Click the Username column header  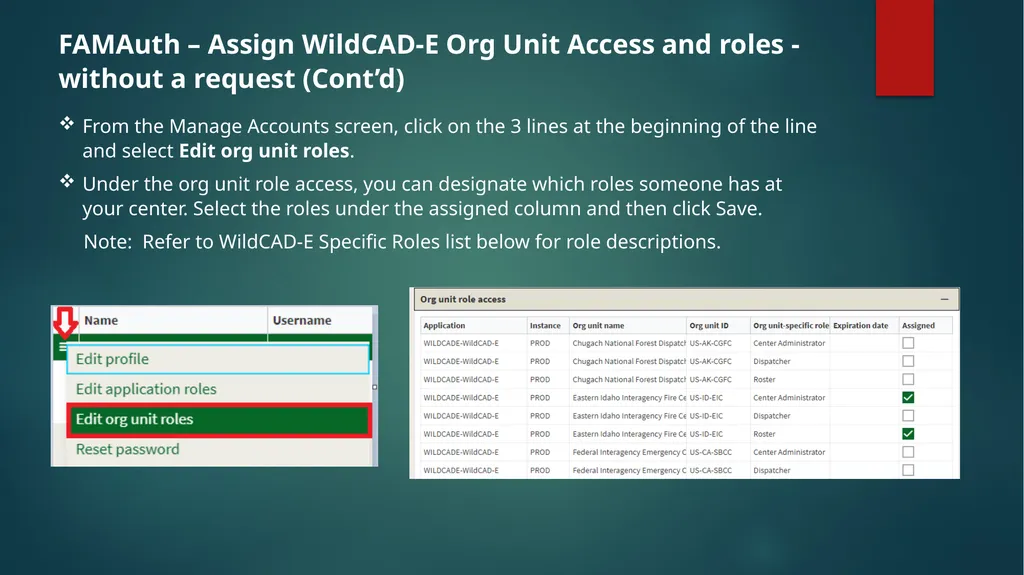point(320,320)
